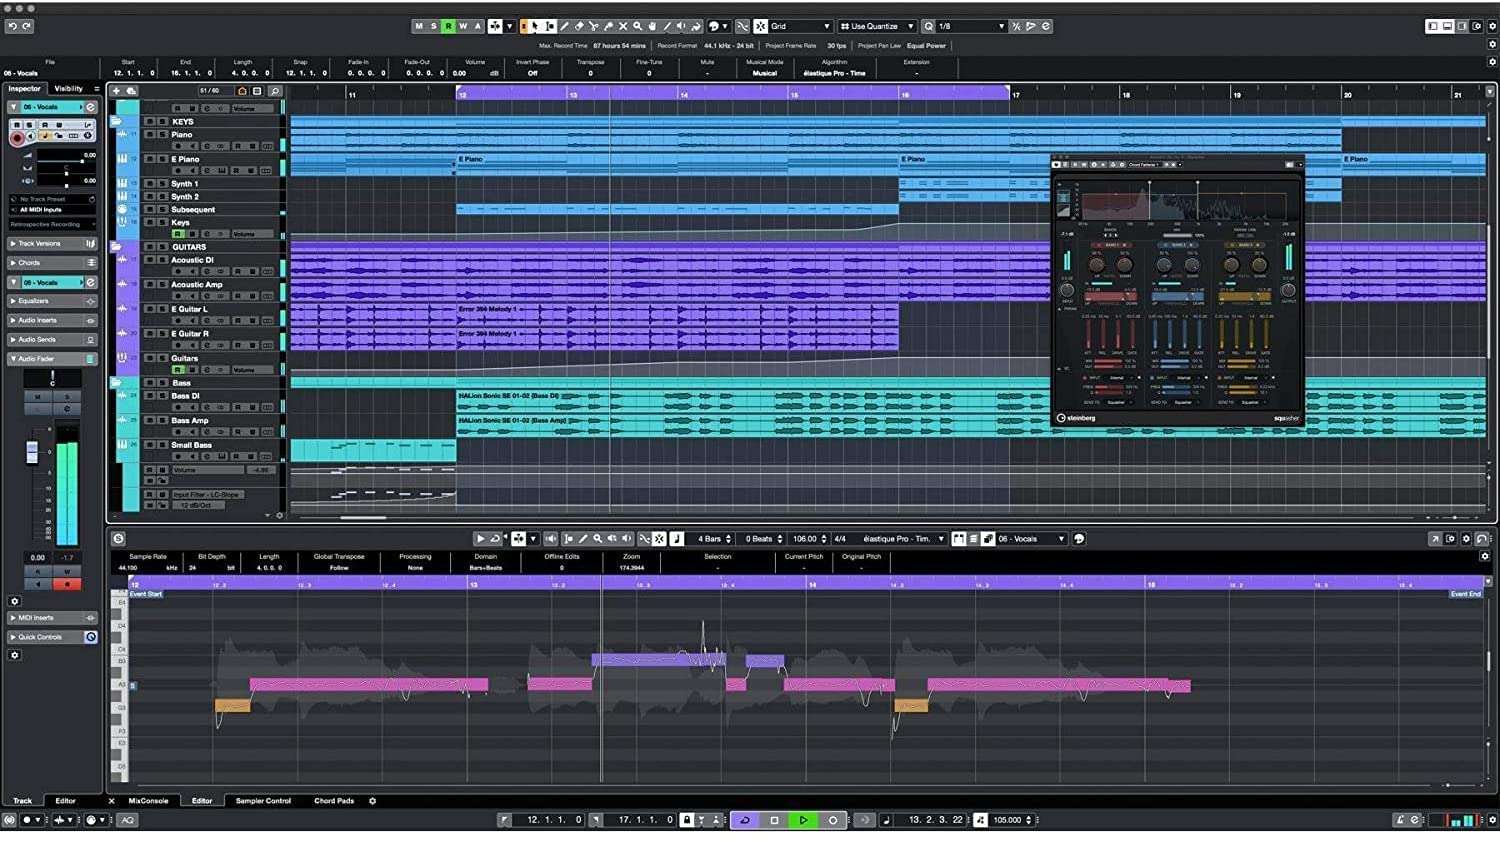The height and width of the screenshot is (841, 1500).
Task: Toggle cycle mode in the transport bar
Action: [746, 820]
